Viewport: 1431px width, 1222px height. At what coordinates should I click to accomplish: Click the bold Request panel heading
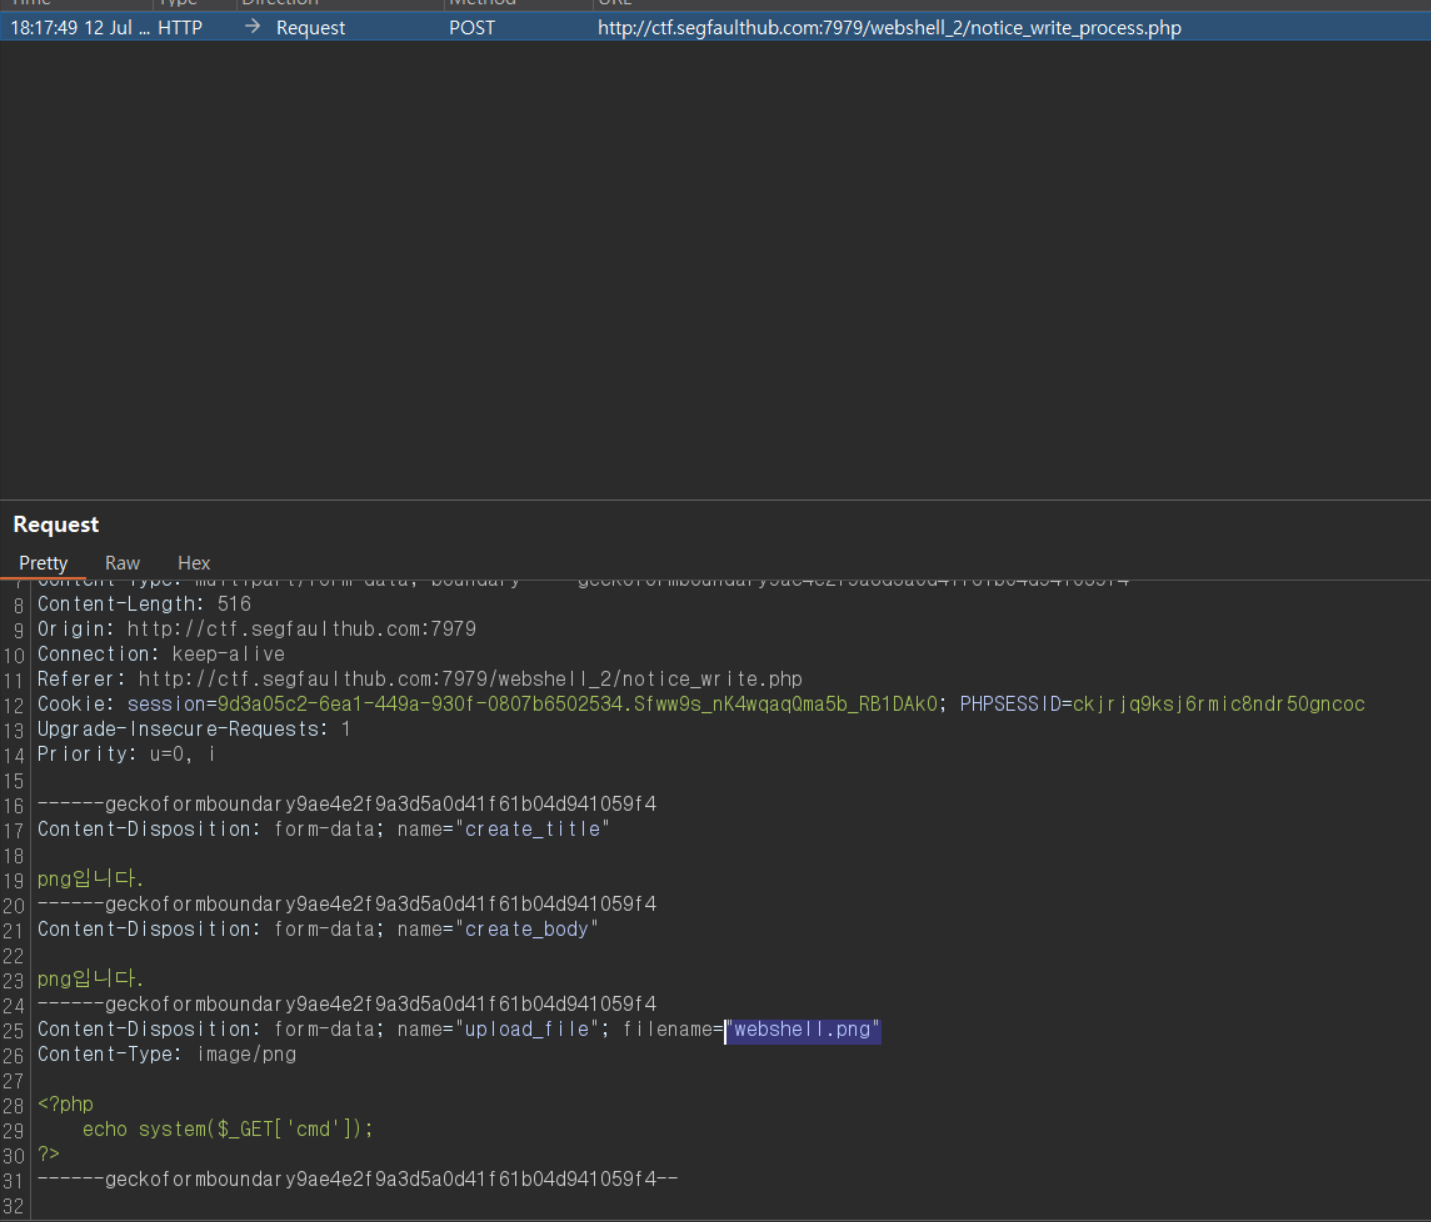point(56,524)
